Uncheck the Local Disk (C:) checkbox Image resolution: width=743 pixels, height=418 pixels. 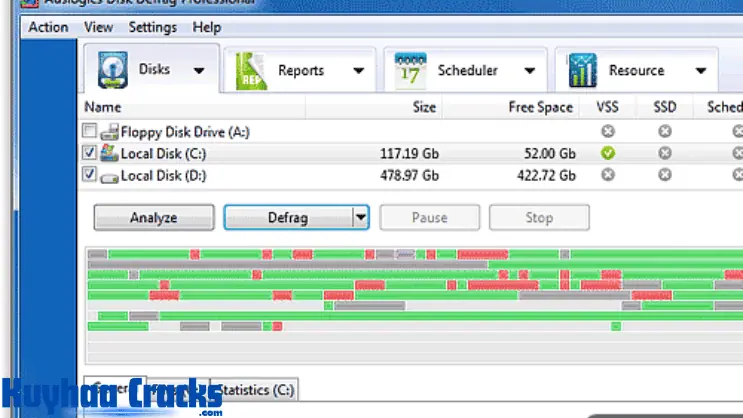(91, 153)
